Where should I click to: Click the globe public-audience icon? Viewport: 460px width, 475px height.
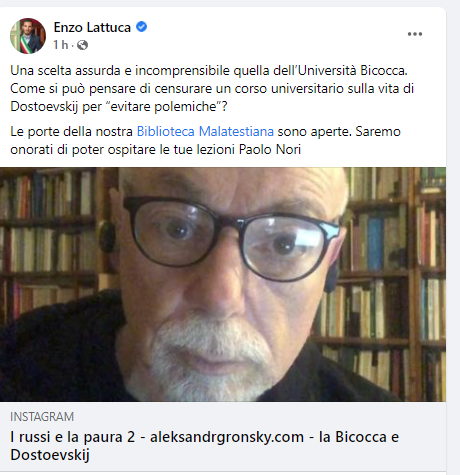[x=82, y=45]
